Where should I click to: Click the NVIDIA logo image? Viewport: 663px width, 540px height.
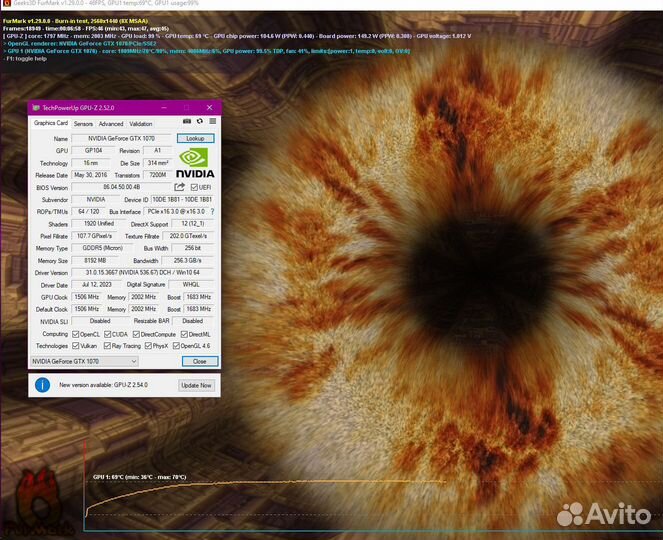pos(196,163)
